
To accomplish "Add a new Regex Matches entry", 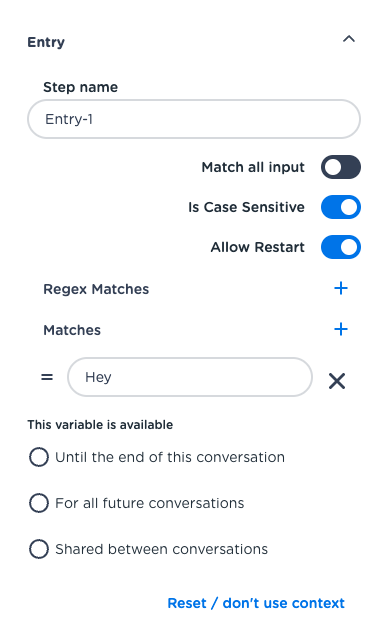I will (x=341, y=289).
